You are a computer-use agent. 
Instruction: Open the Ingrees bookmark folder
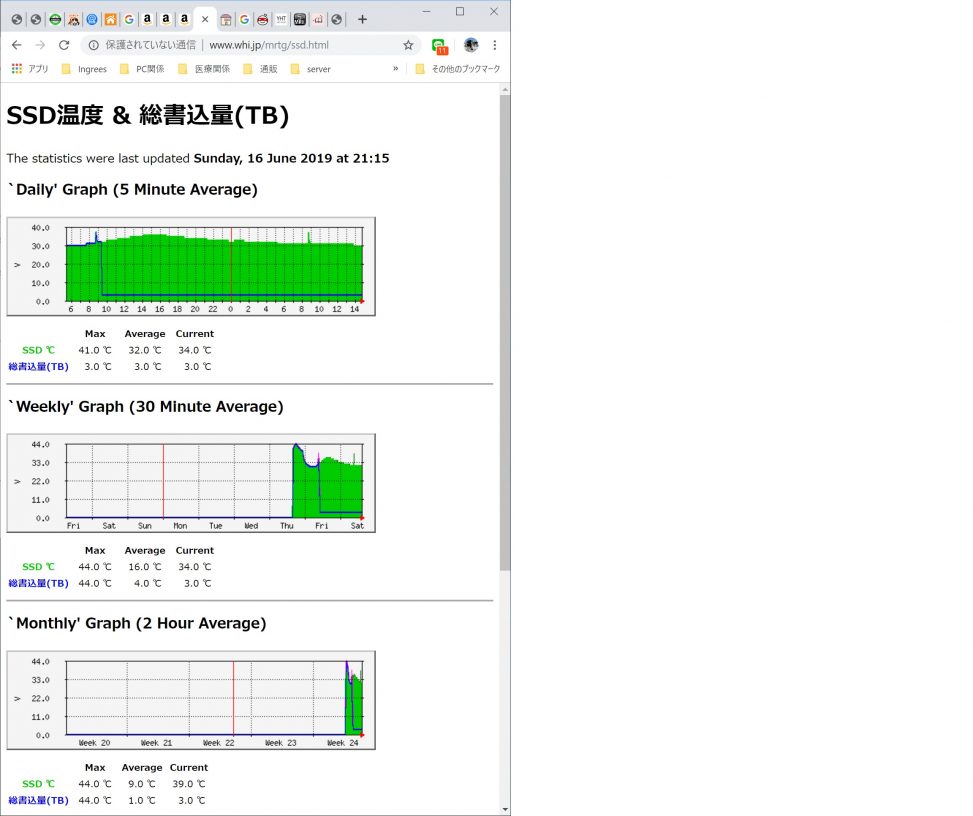point(84,69)
